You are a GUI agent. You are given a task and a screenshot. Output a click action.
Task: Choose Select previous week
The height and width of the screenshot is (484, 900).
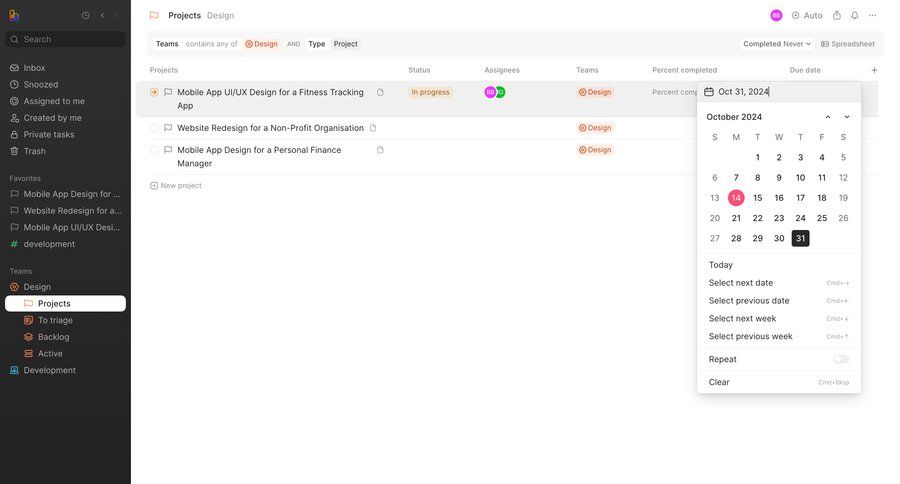click(779, 336)
